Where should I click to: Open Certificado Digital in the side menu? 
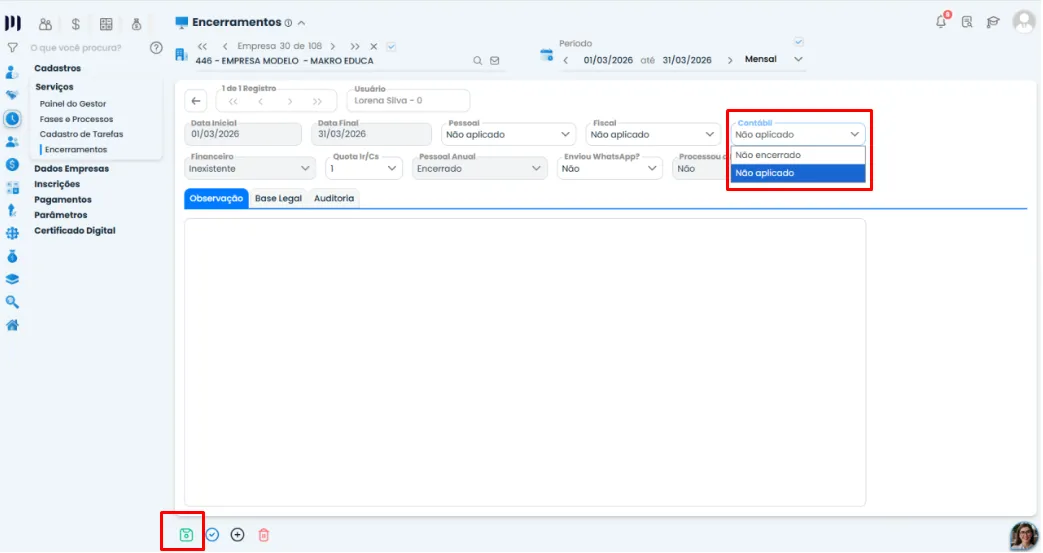pyautogui.click(x=75, y=231)
